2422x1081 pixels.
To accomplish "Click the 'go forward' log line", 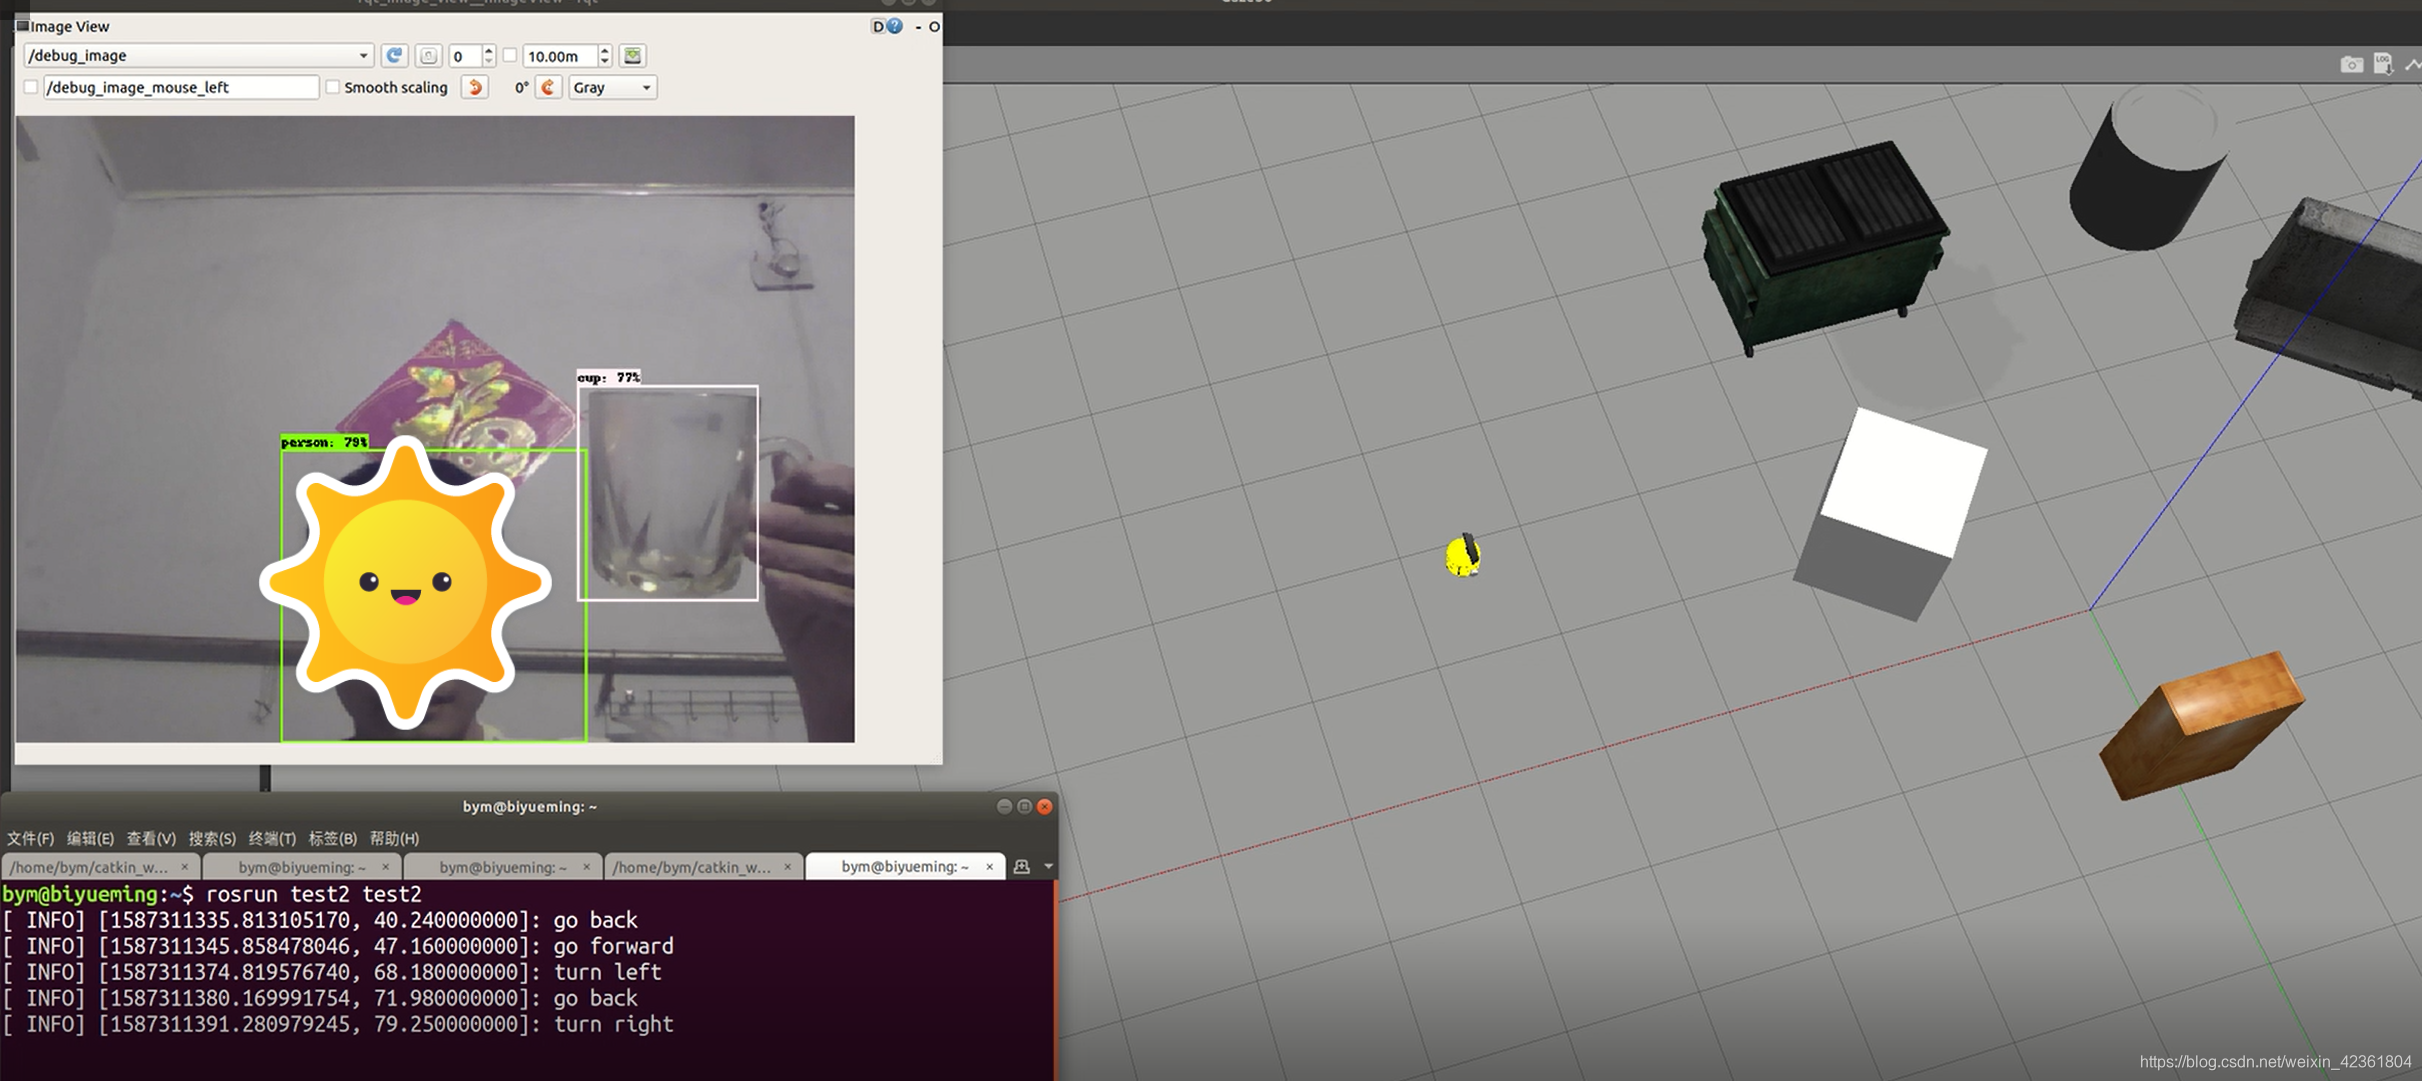I will pos(338,946).
